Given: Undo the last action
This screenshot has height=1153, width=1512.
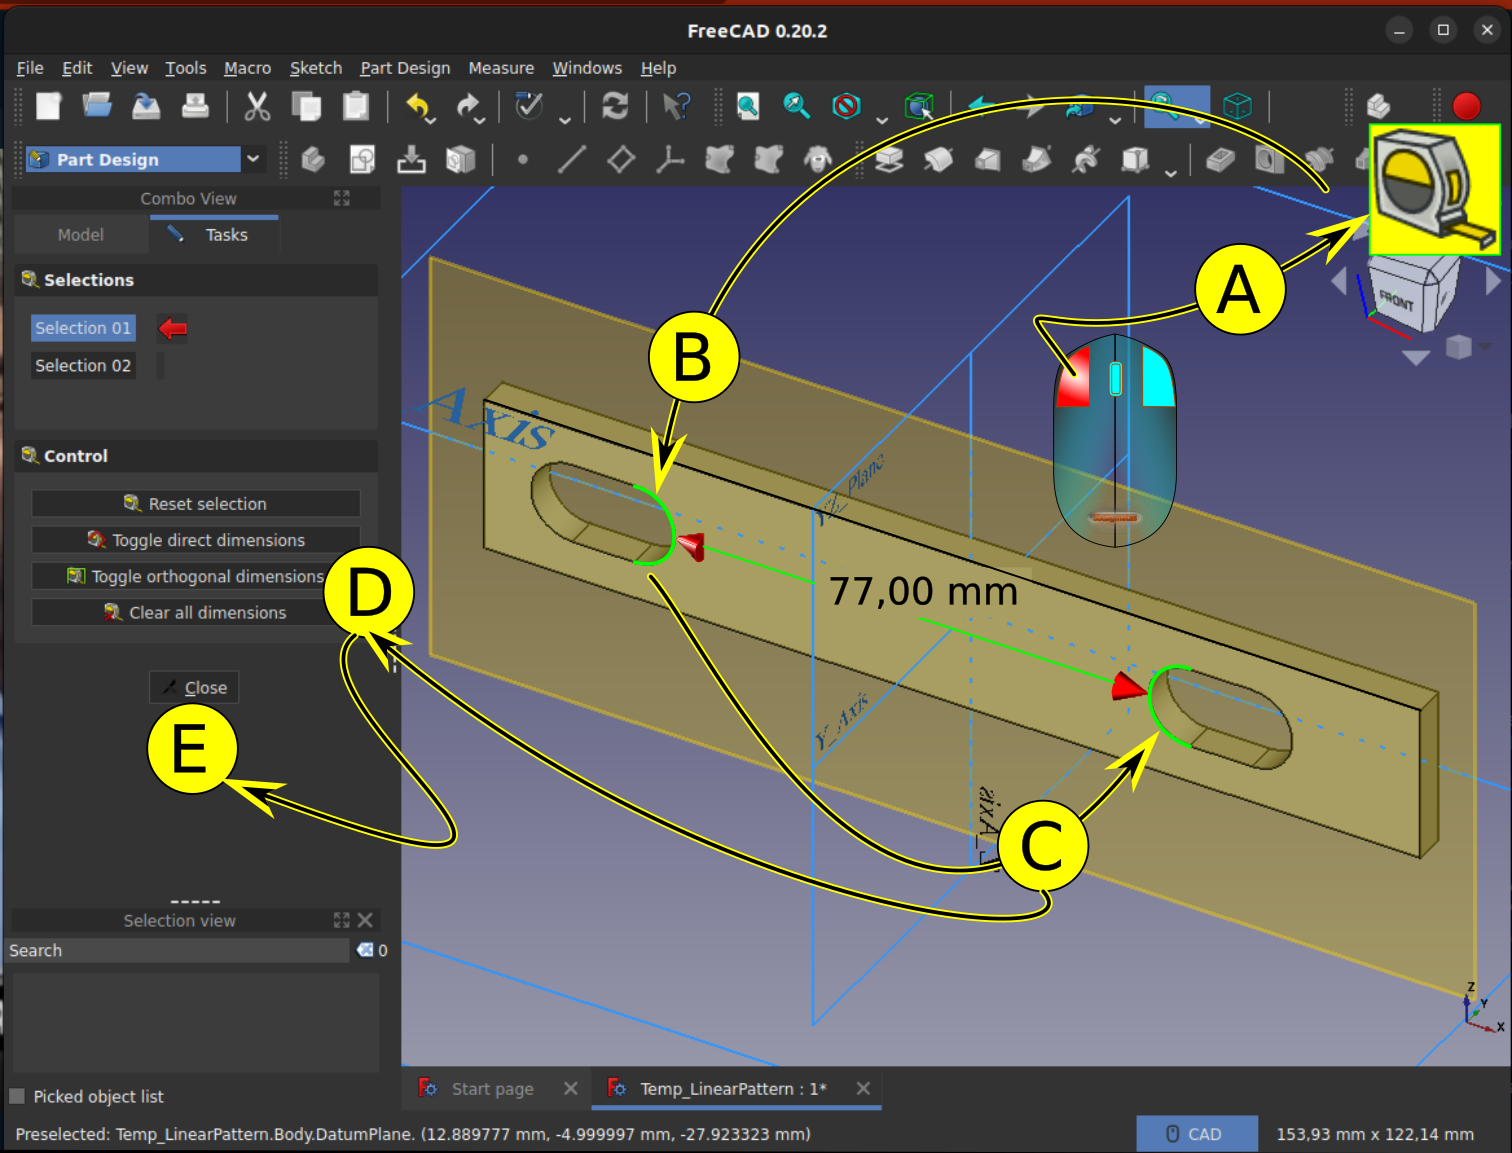Looking at the screenshot, I should (417, 106).
